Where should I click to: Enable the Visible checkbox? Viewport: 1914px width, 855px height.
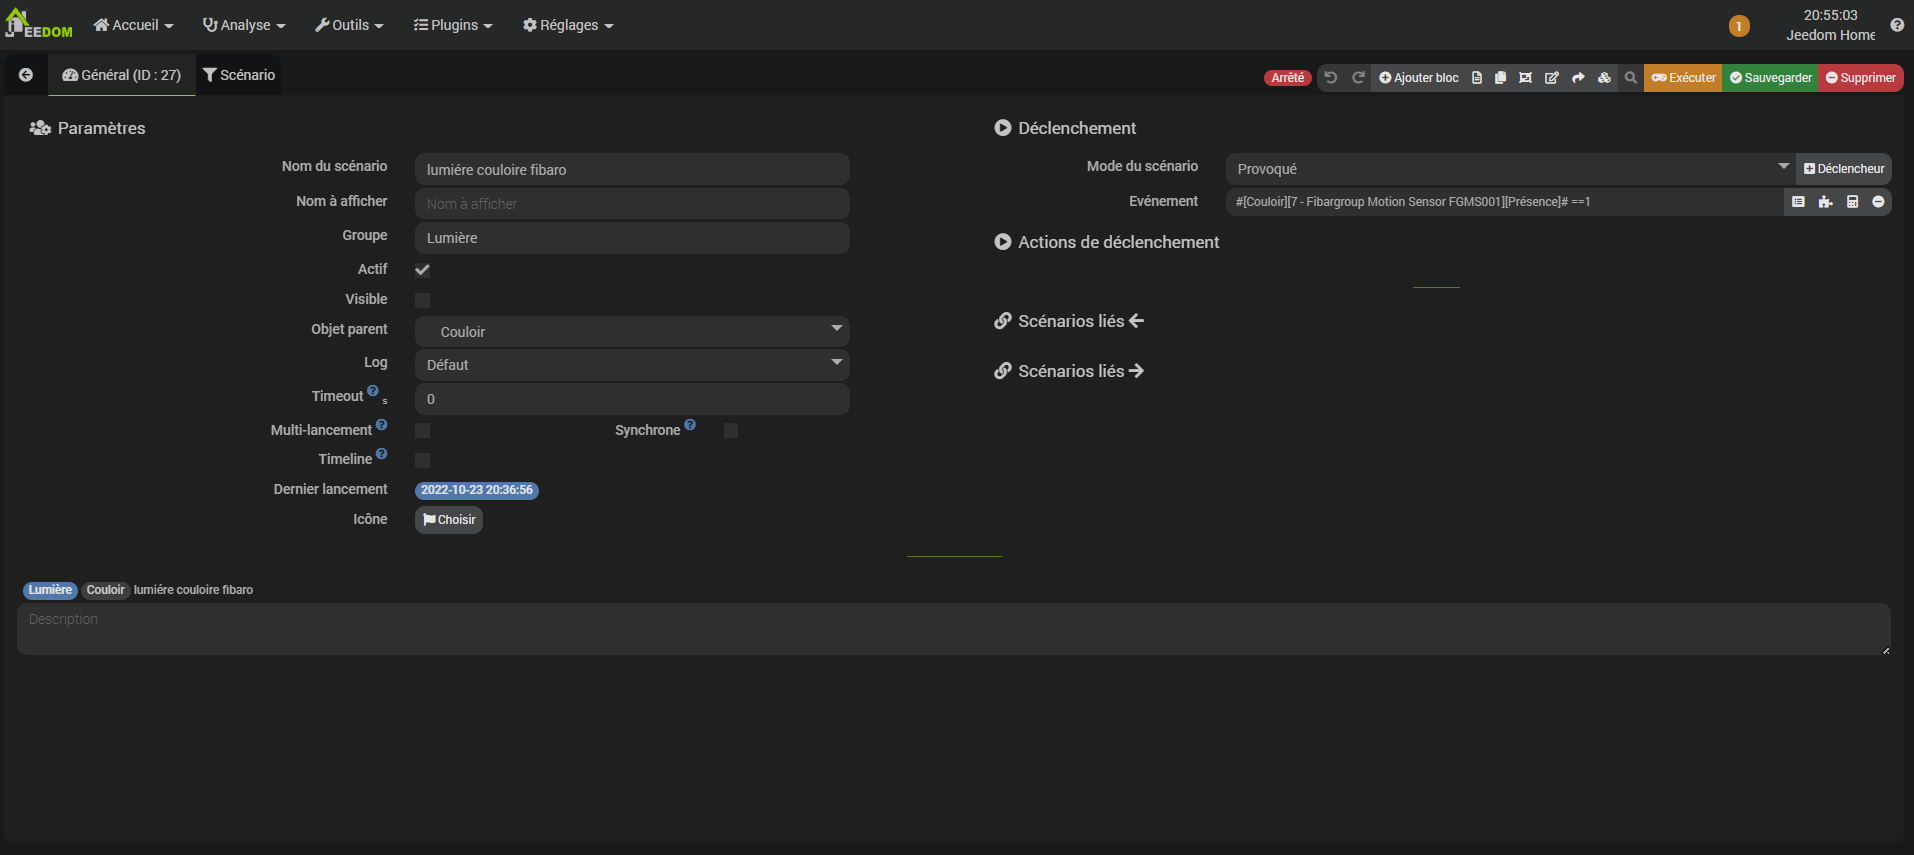(x=423, y=300)
